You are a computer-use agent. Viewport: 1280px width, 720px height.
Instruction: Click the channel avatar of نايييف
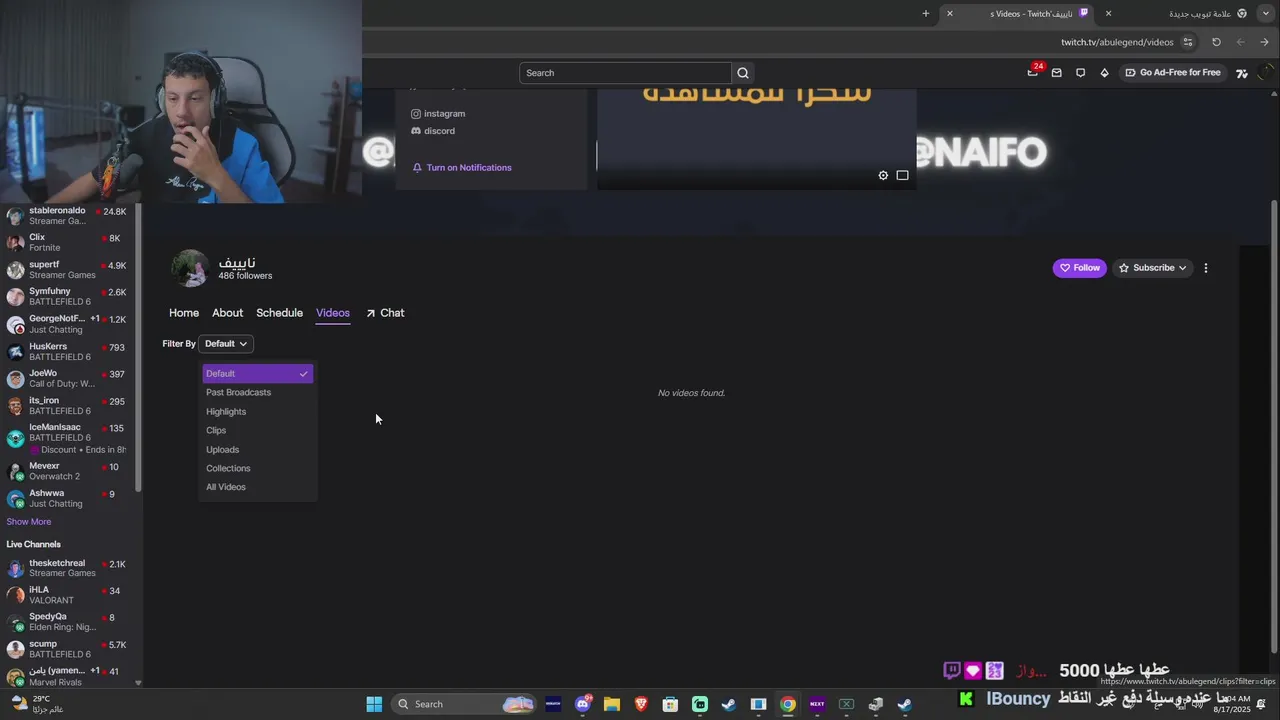click(190, 268)
